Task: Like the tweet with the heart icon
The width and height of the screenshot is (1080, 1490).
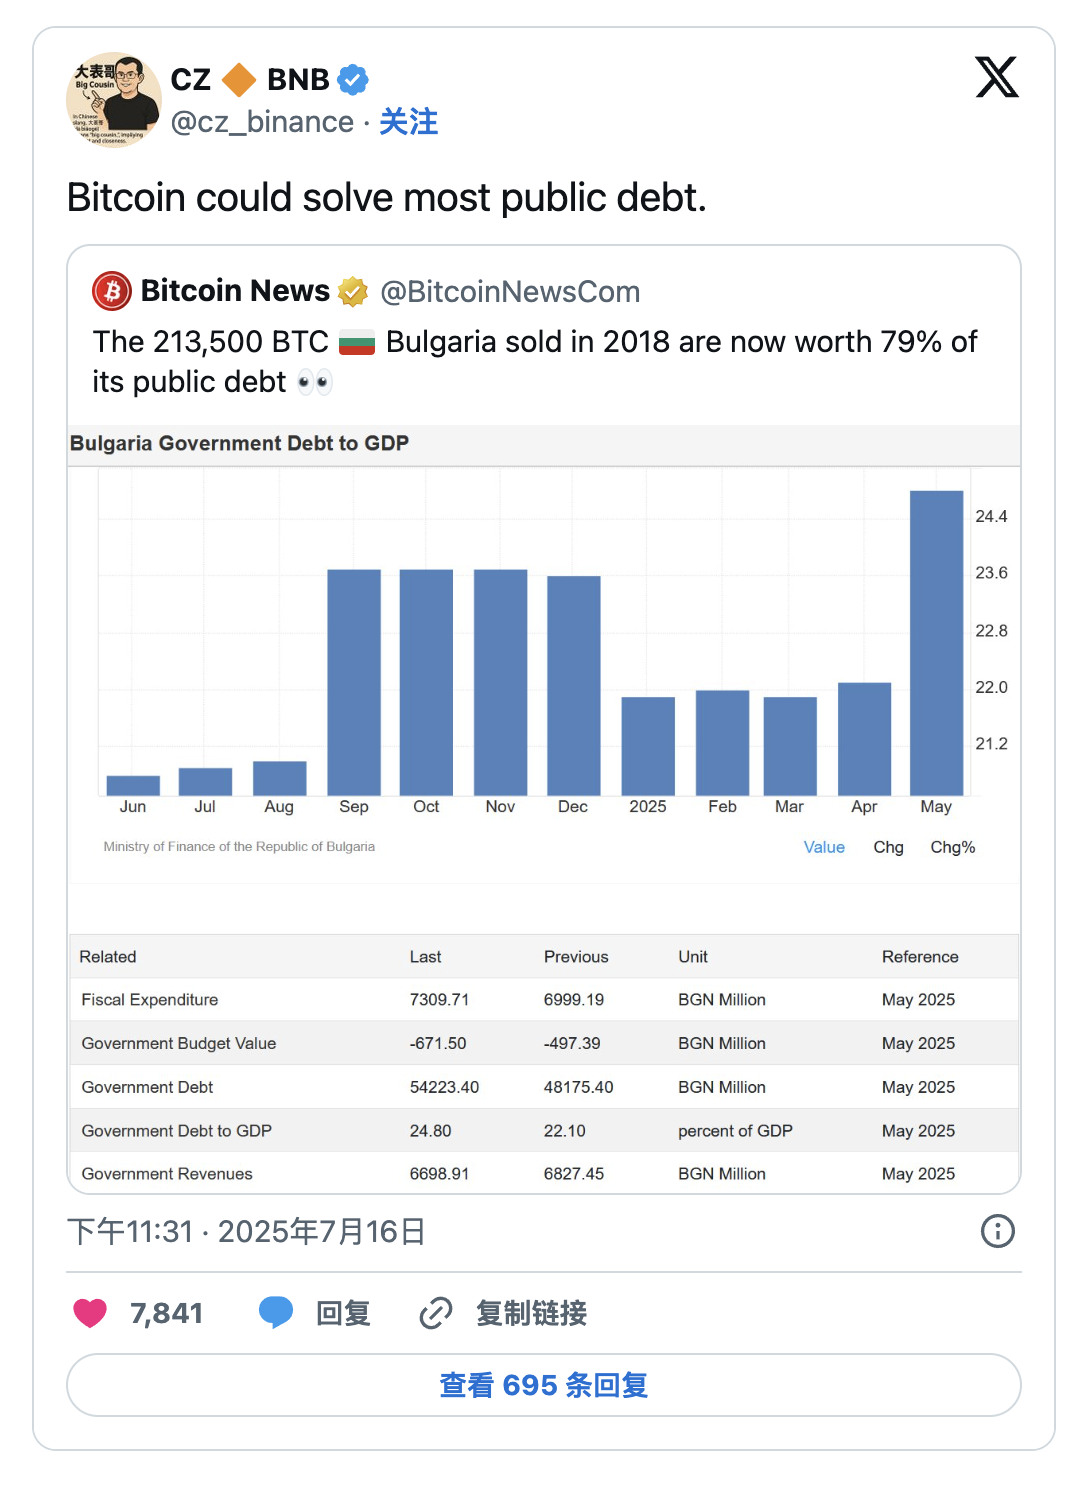Action: (x=90, y=1313)
